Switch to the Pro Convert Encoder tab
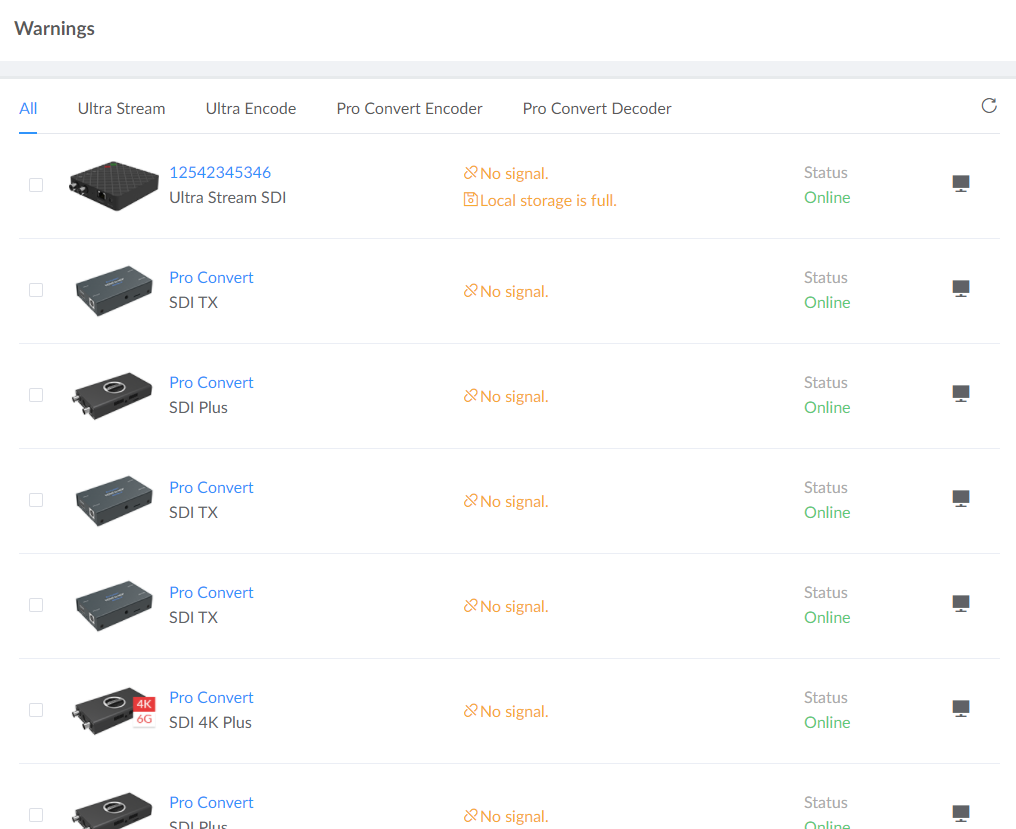 [409, 108]
